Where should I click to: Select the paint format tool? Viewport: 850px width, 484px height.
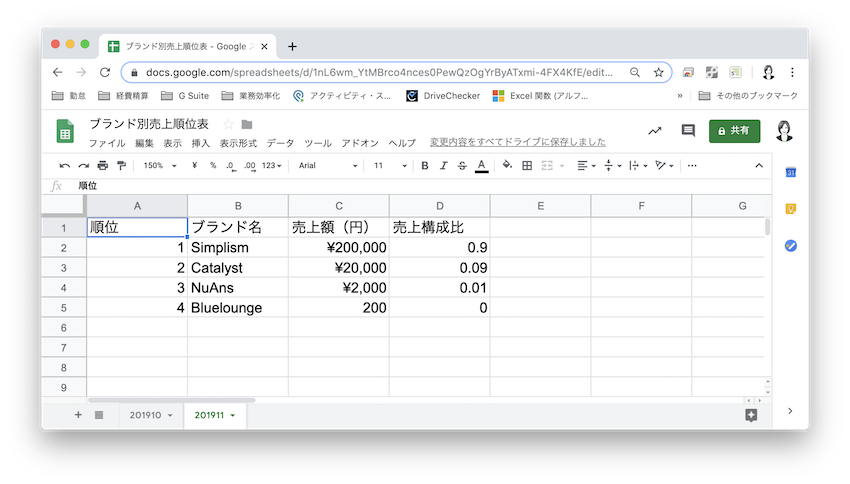pyautogui.click(x=121, y=166)
